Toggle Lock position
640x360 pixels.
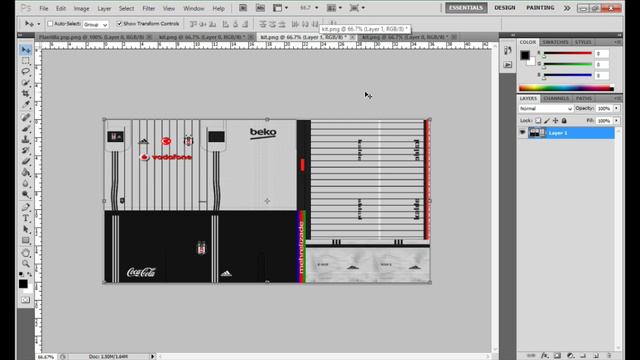click(x=555, y=120)
